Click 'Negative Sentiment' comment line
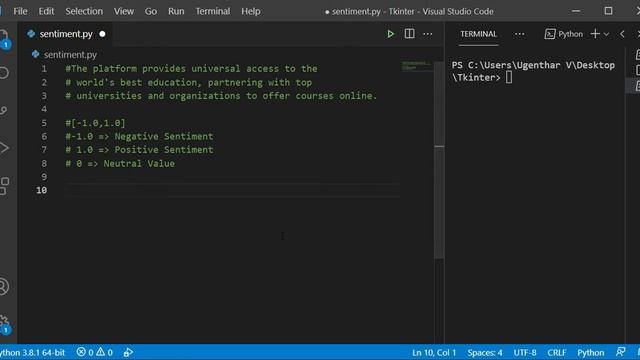Screen dimensions: 640x360 pos(139,136)
